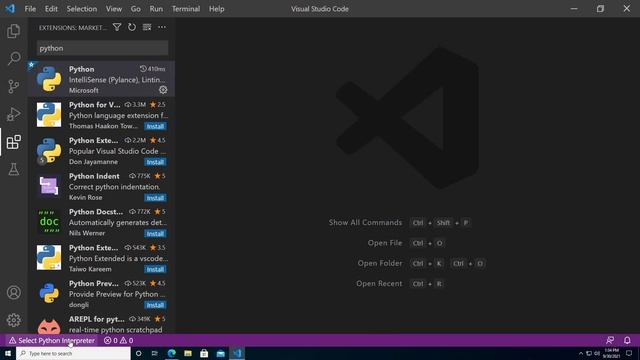Click the python extensions search box
The image size is (640, 360).
102,48
